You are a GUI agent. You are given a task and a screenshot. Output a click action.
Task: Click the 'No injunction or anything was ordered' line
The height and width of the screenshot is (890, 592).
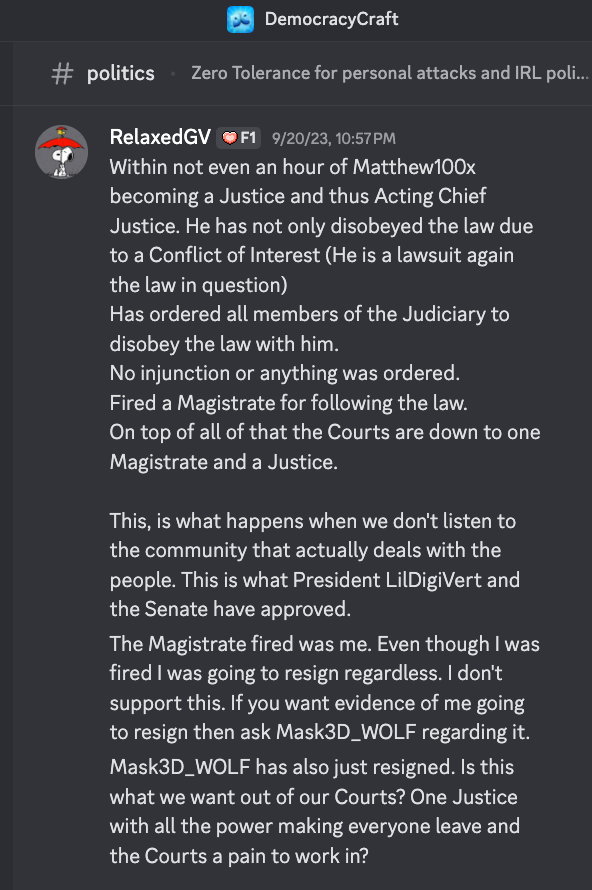(285, 373)
